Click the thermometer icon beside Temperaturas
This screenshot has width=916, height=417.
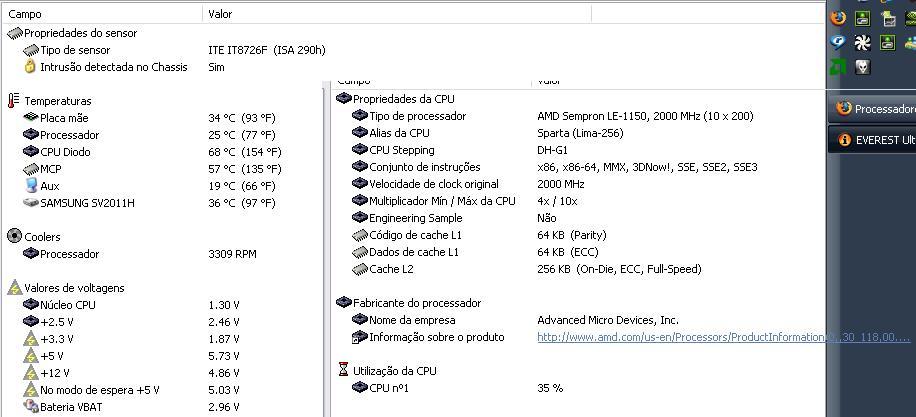pyautogui.click(x=14, y=100)
